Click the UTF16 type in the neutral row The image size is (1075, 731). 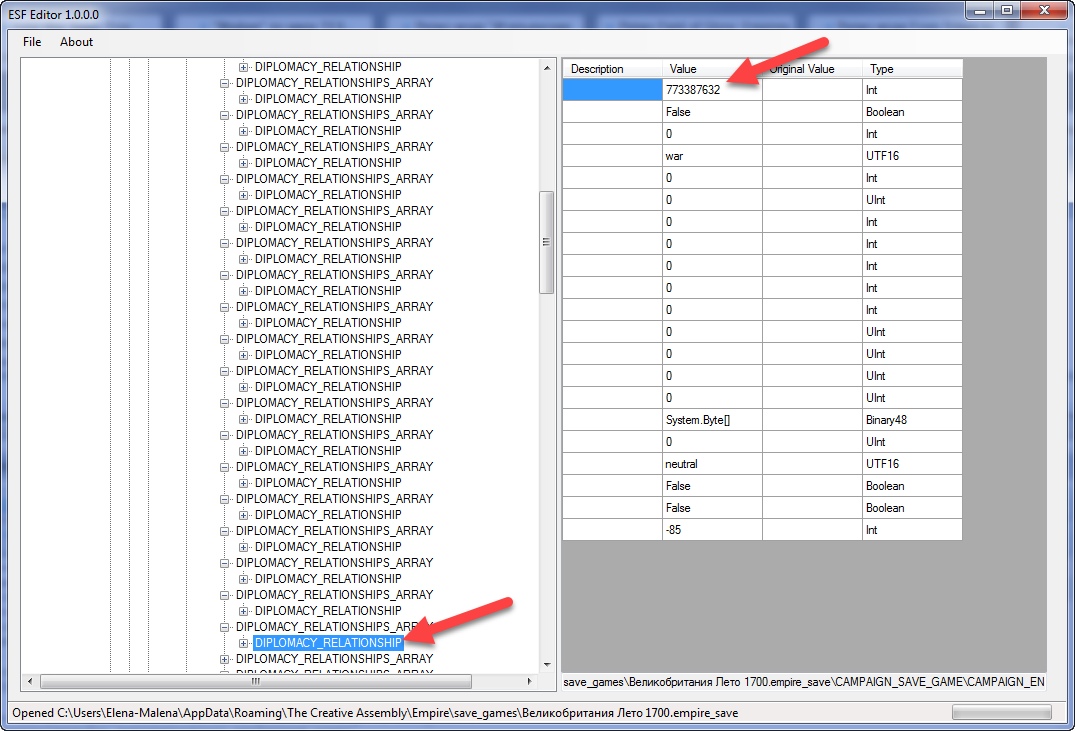[912, 464]
